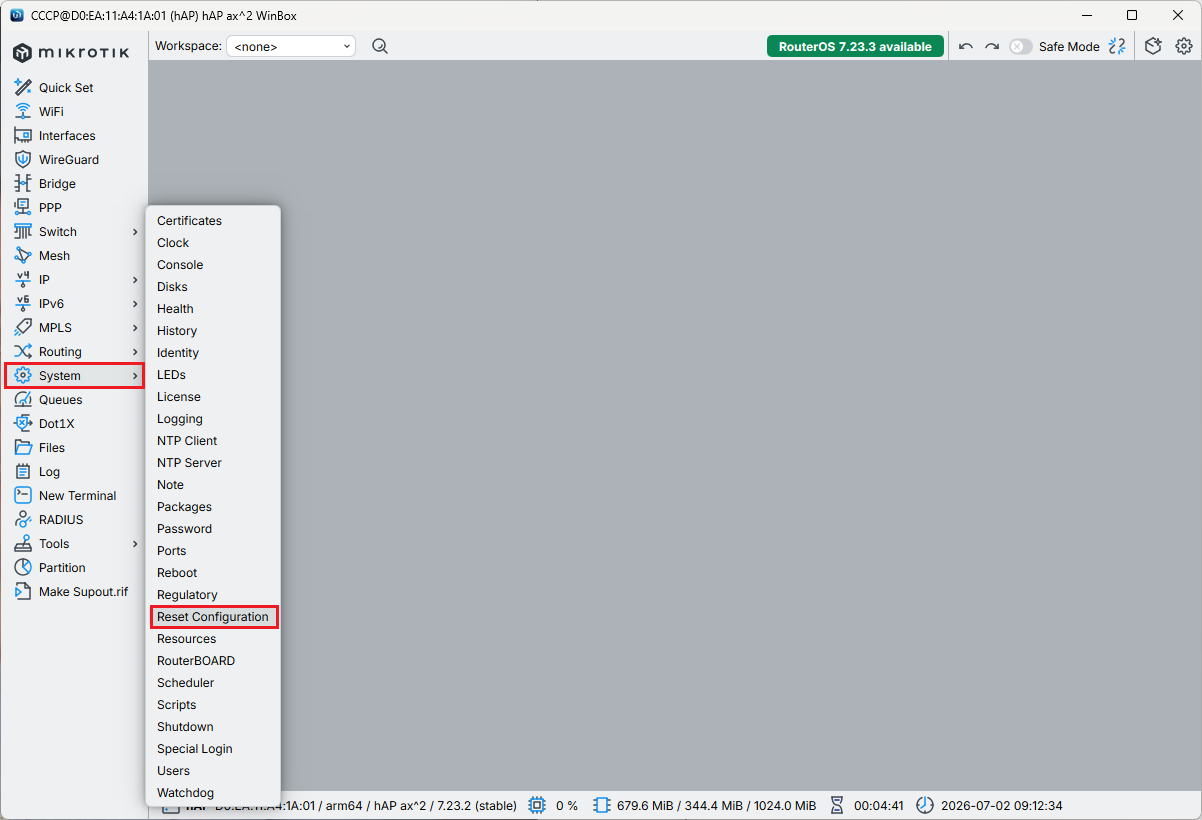1202x820 pixels.
Task: Select Packages in System menu
Action: click(184, 507)
